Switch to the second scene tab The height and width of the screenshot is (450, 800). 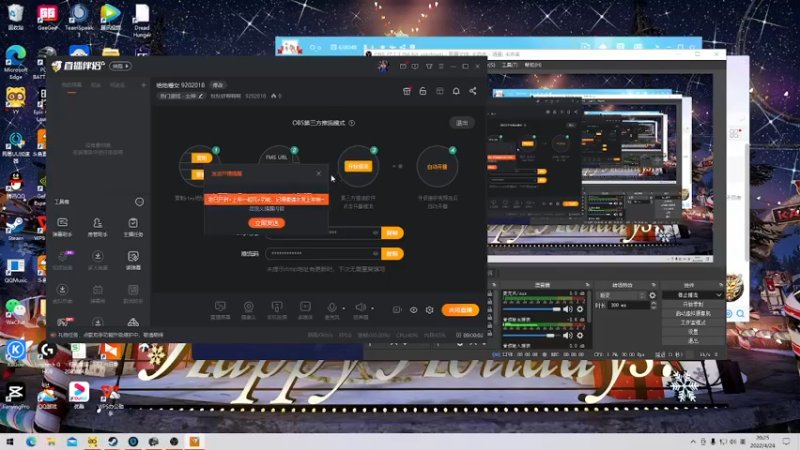[95, 85]
